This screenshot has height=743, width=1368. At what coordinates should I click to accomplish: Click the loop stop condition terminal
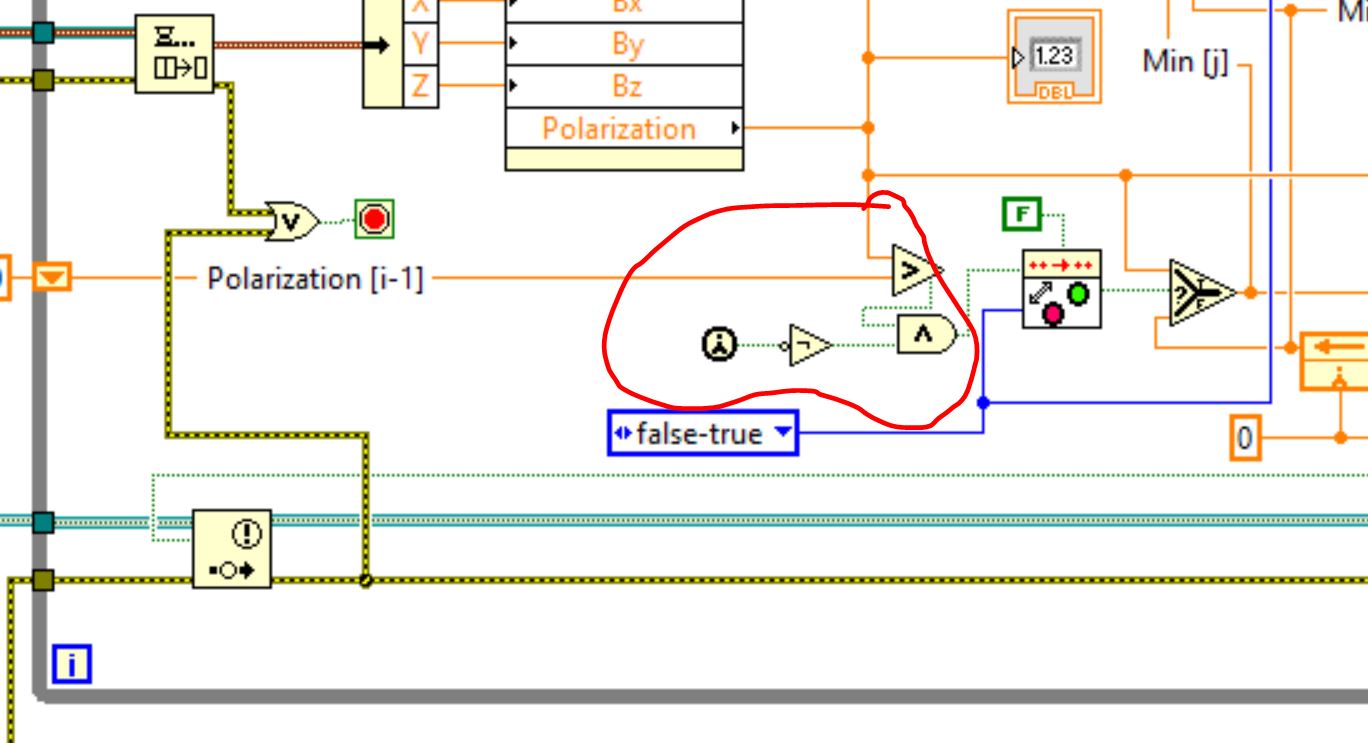(374, 218)
